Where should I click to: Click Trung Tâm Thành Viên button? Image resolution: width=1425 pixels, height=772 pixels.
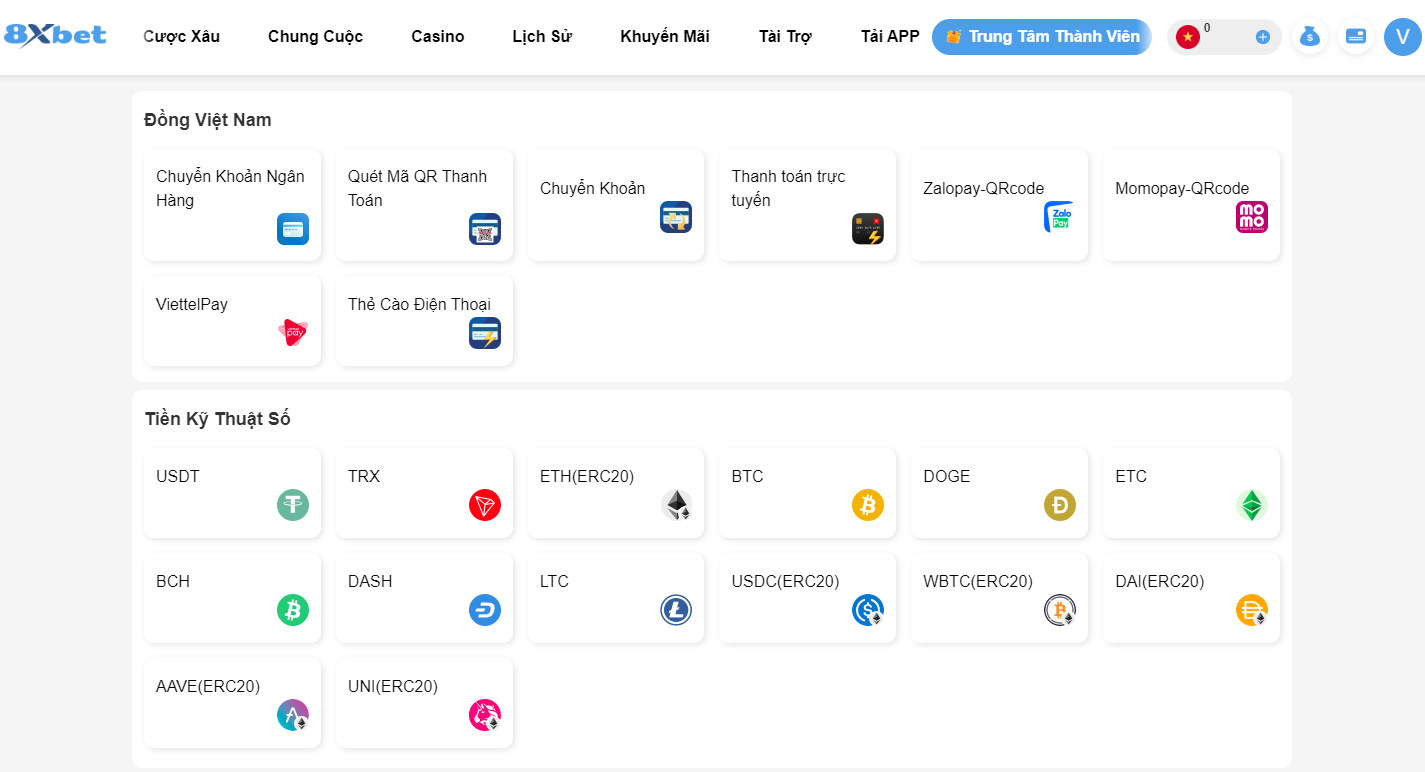[x=1042, y=37]
